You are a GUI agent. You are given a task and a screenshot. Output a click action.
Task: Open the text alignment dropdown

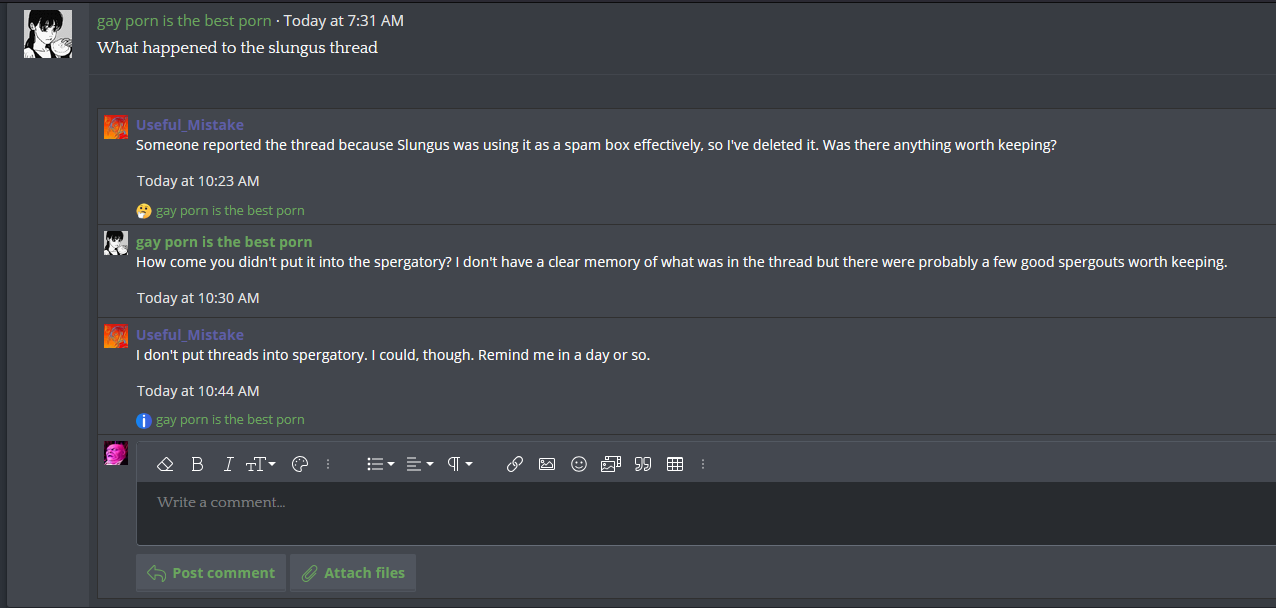[x=420, y=464]
